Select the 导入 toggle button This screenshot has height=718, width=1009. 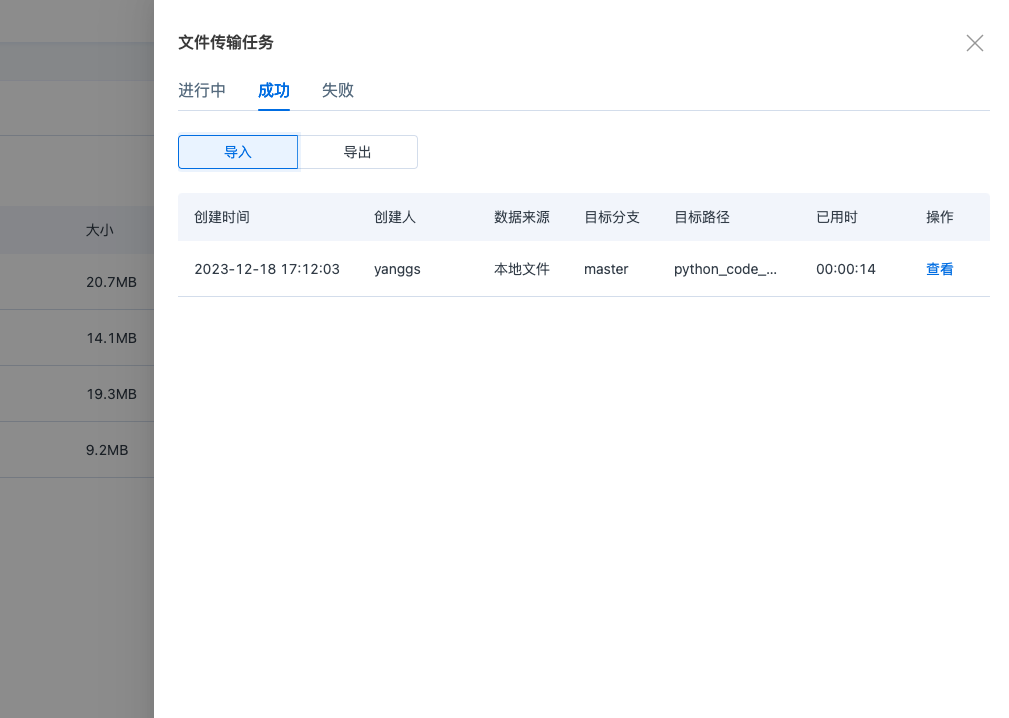pyautogui.click(x=237, y=151)
